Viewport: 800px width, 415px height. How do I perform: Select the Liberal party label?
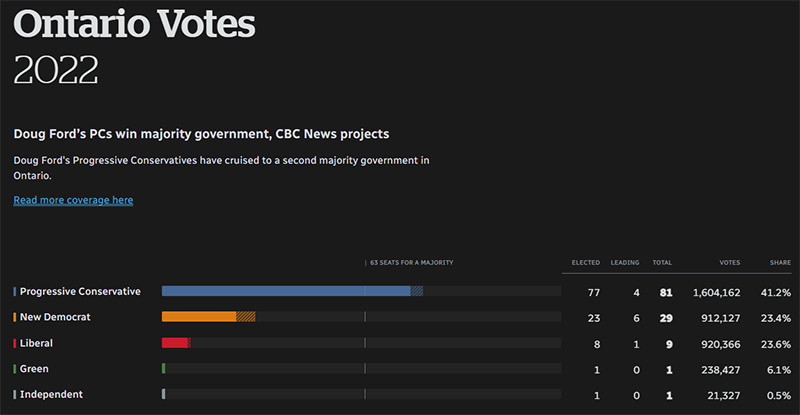click(x=36, y=343)
